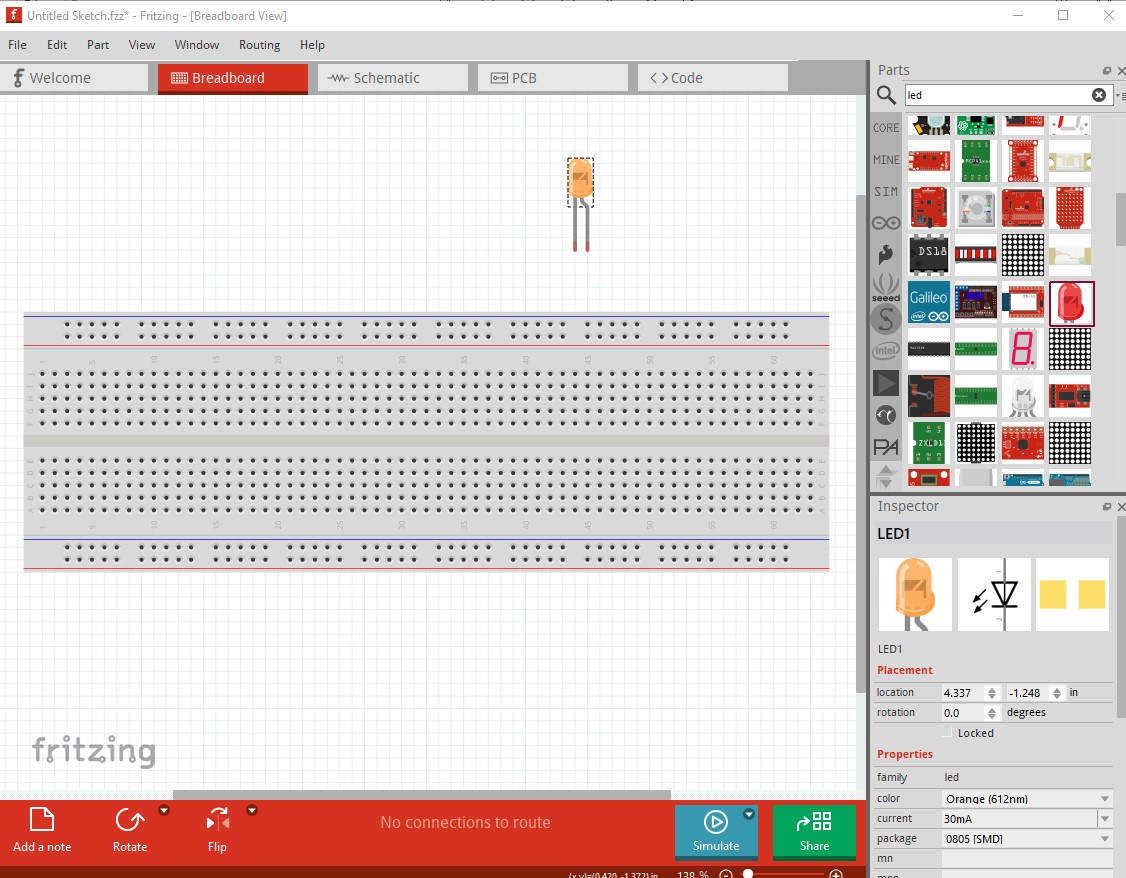Expand the Rotate options arrow
Viewport: 1126px width, 878px height.
click(x=164, y=811)
